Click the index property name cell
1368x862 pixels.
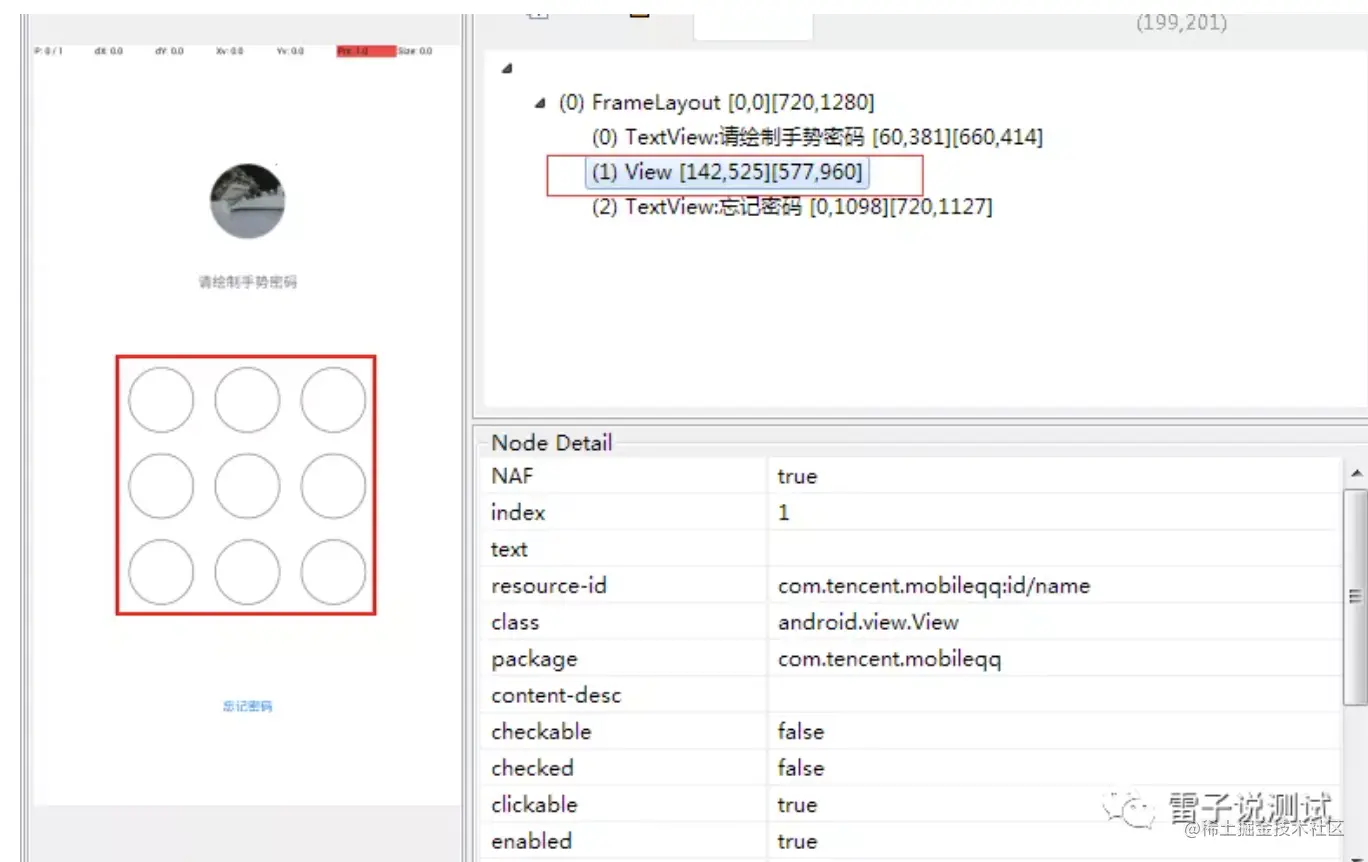point(624,512)
